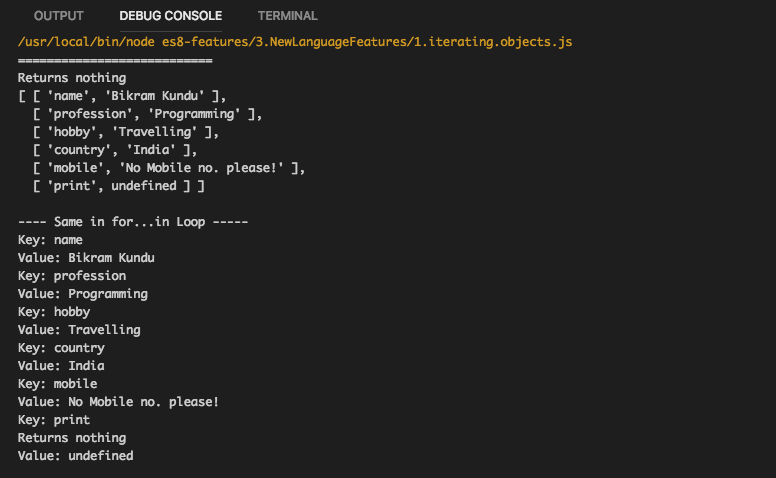The width and height of the screenshot is (776, 478).
Task: Click the 'Value: No Mobile no. please!' line
Action: [118, 402]
